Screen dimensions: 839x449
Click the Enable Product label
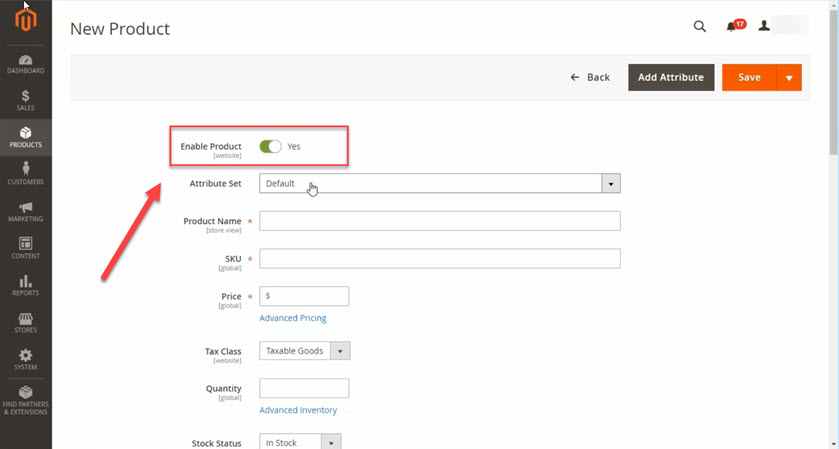click(211, 146)
